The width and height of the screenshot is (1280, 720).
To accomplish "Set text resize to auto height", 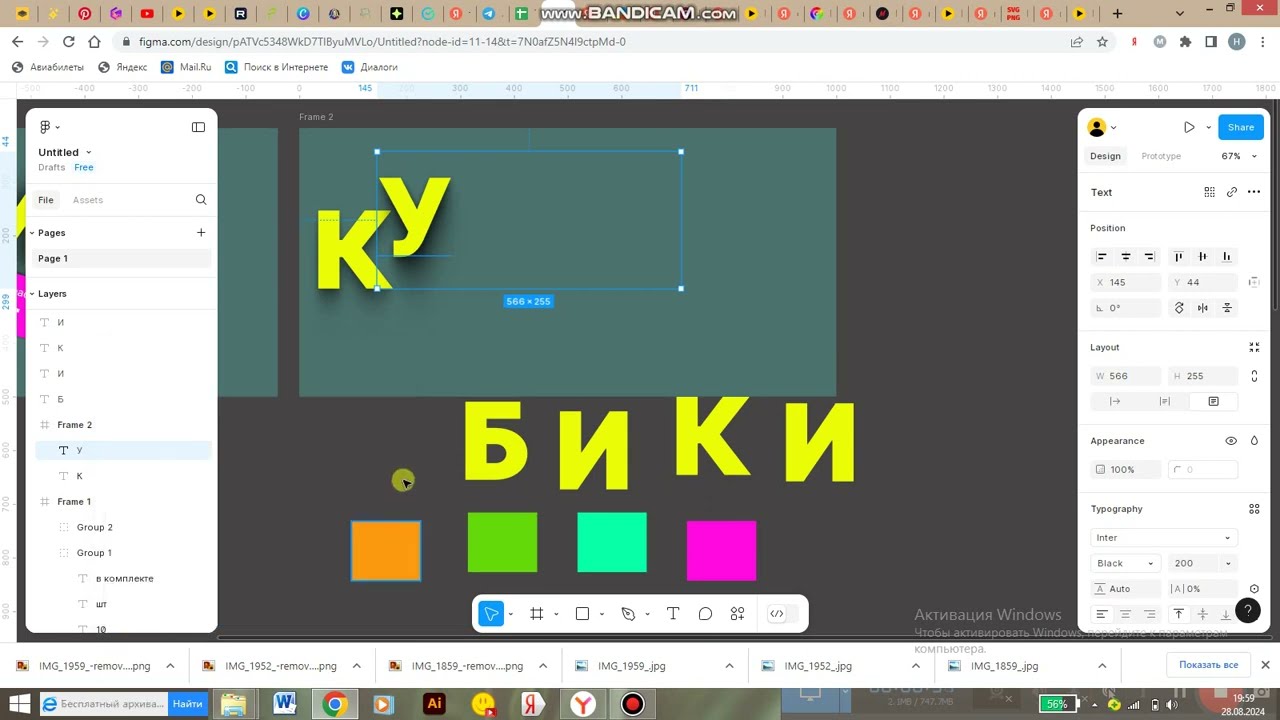I will pyautogui.click(x=1164, y=401).
